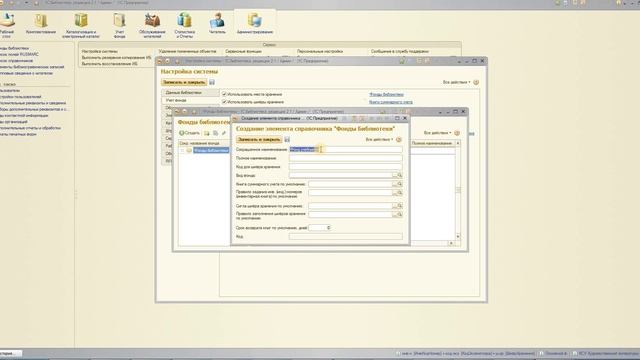Open Персональные настройки command
The height and width of the screenshot is (360, 640).
tap(320, 51)
